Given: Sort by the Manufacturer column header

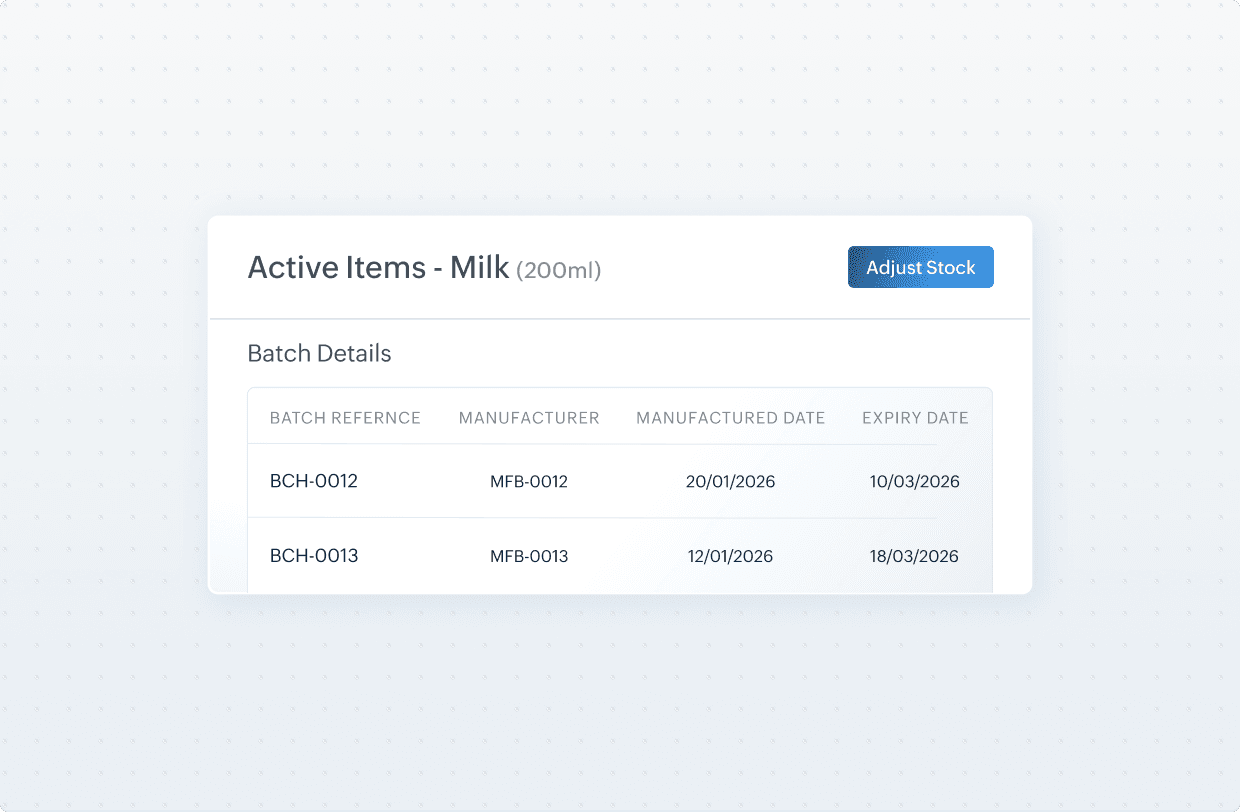Looking at the screenshot, I should [x=529, y=418].
